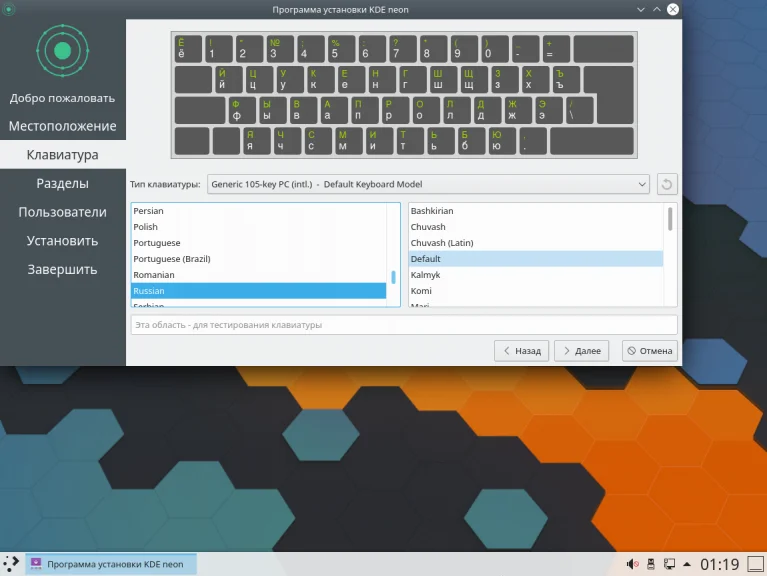Click the reset keyboard model icon button
This screenshot has width=767, height=576.
pos(667,184)
